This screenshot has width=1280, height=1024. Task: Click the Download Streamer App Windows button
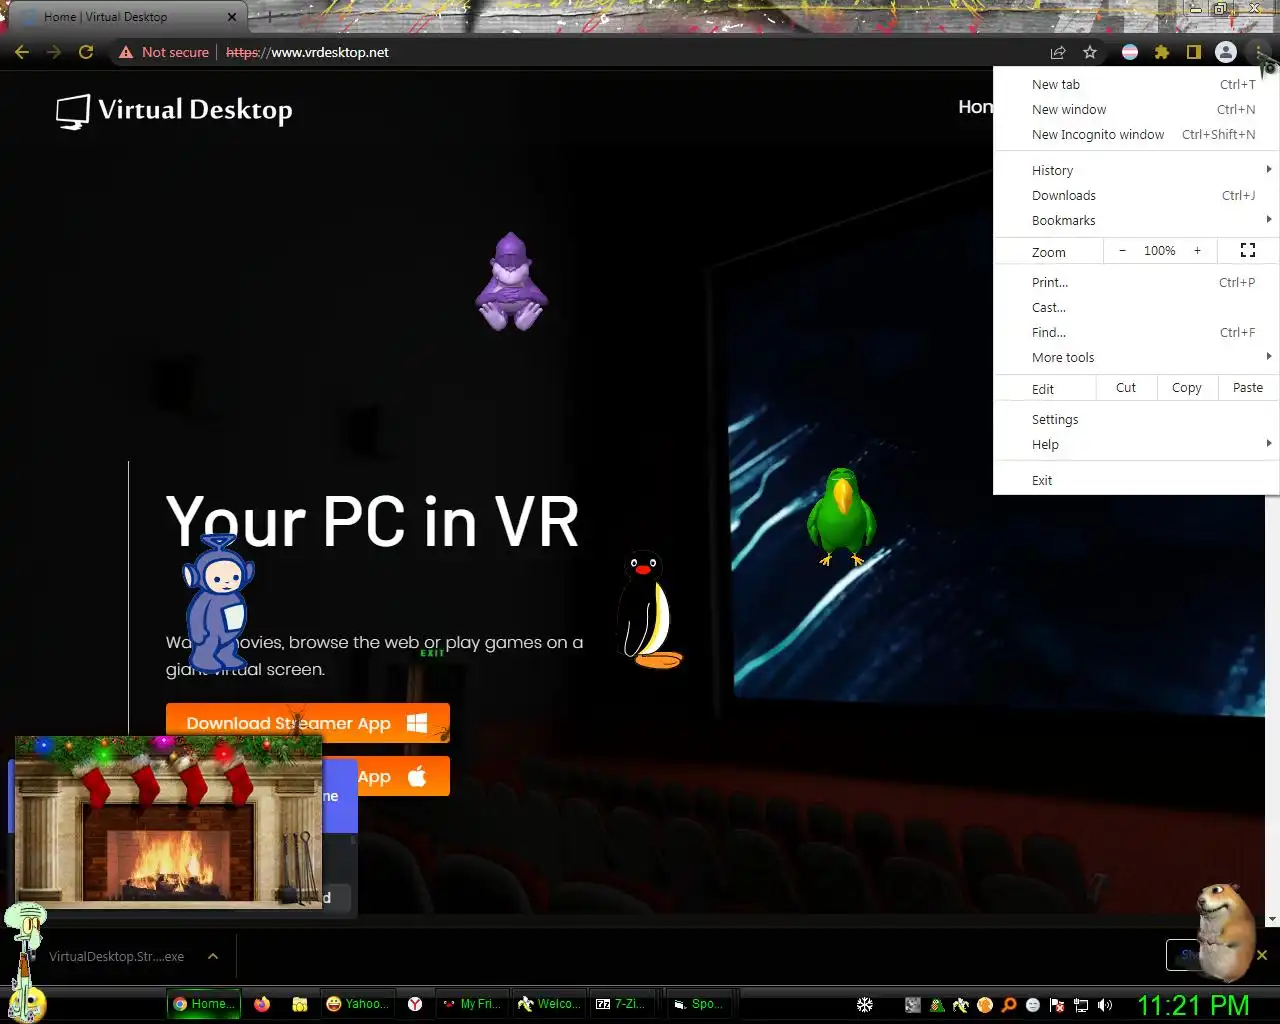click(308, 723)
